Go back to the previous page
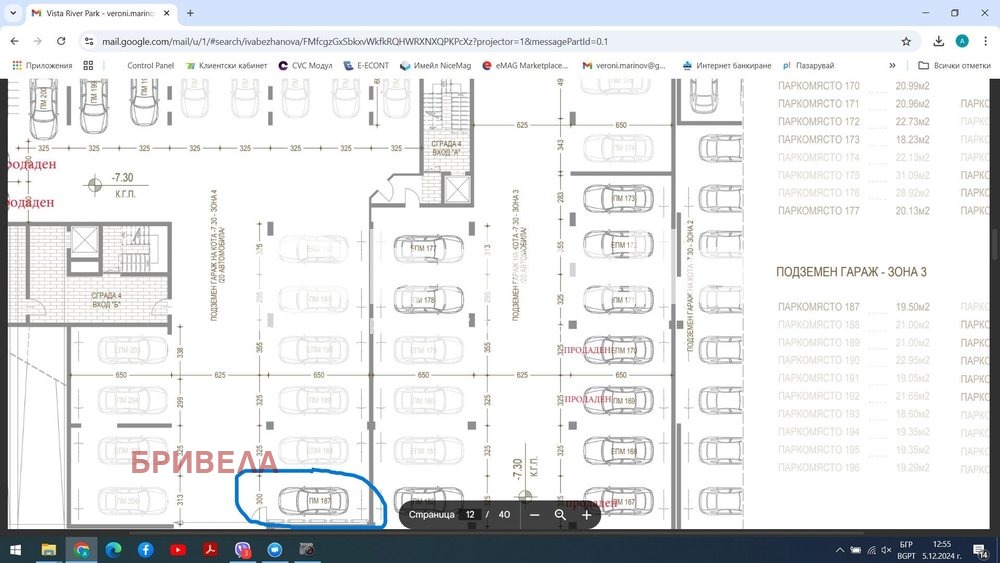Screen dimensions: 1000x563 14,41
